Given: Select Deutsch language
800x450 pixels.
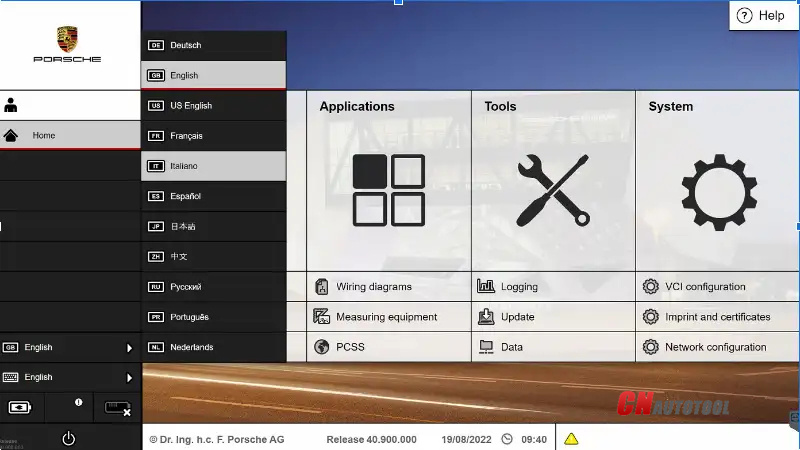Looking at the screenshot, I should point(213,45).
